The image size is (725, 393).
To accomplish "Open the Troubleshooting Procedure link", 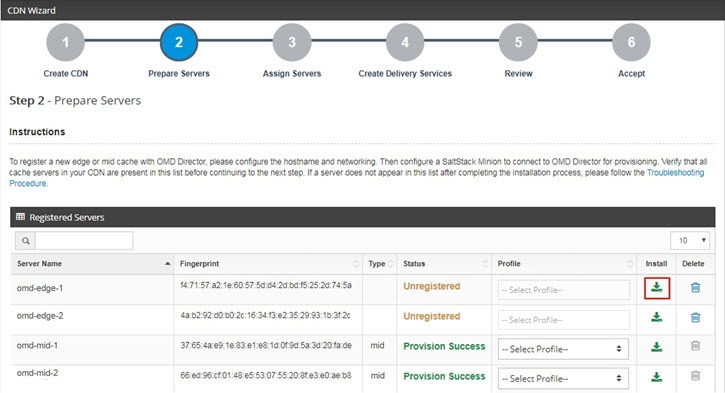I will point(675,172).
